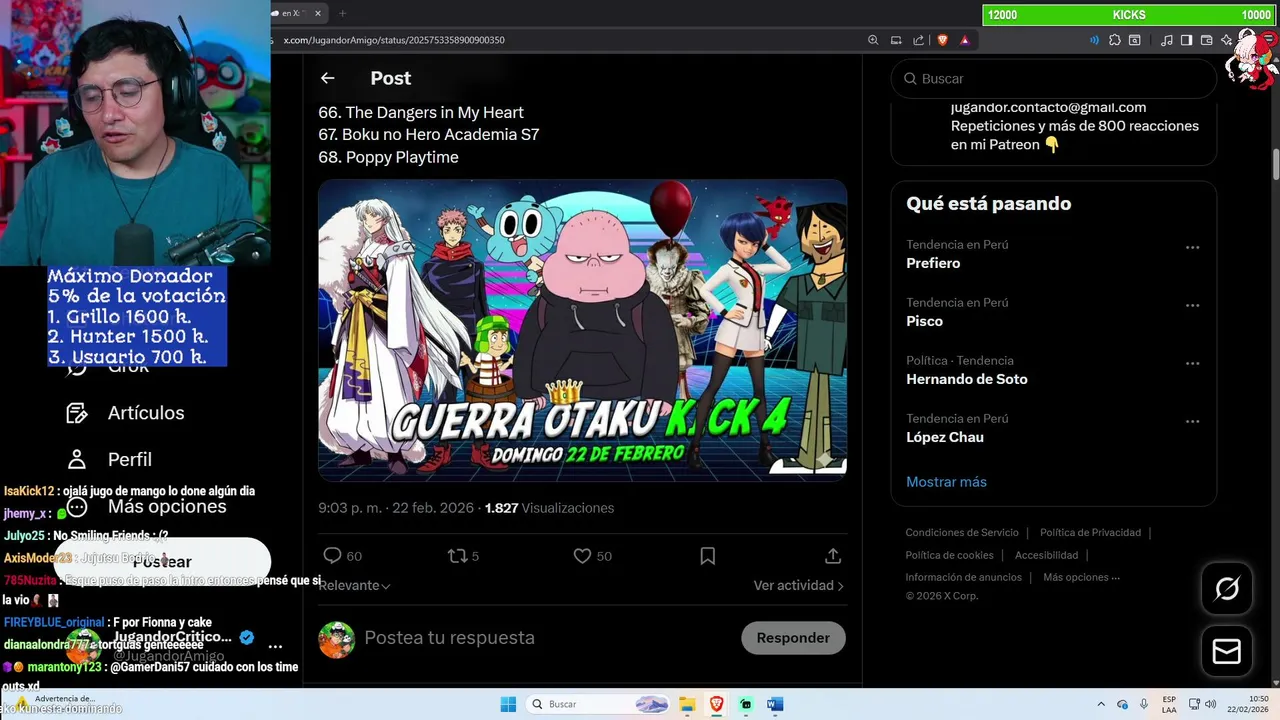Click the Brave Rewards triangle icon

(x=965, y=40)
